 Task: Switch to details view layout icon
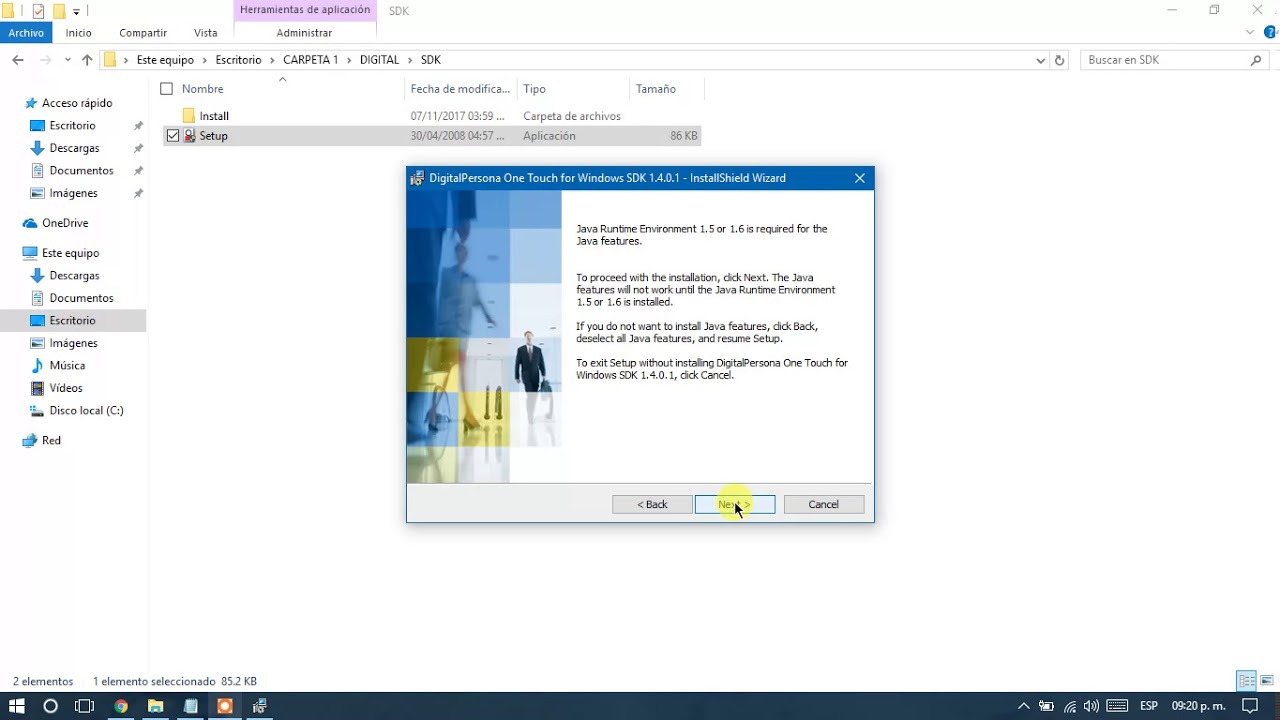[x=1246, y=681]
